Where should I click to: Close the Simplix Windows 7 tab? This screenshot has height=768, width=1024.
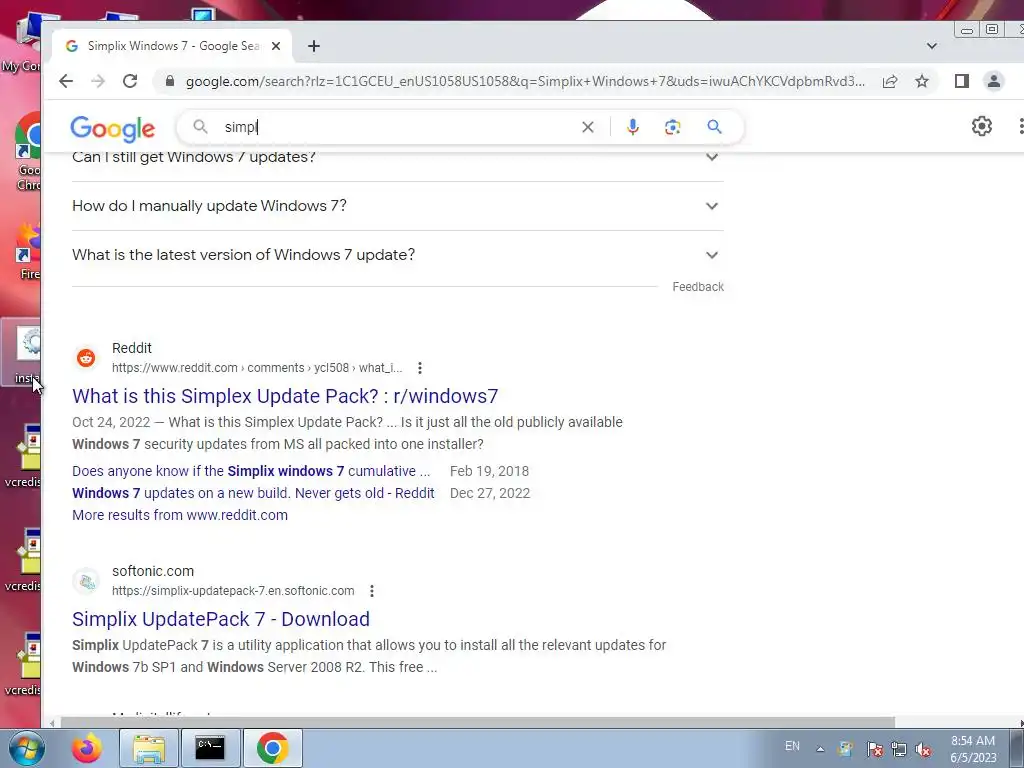click(276, 46)
